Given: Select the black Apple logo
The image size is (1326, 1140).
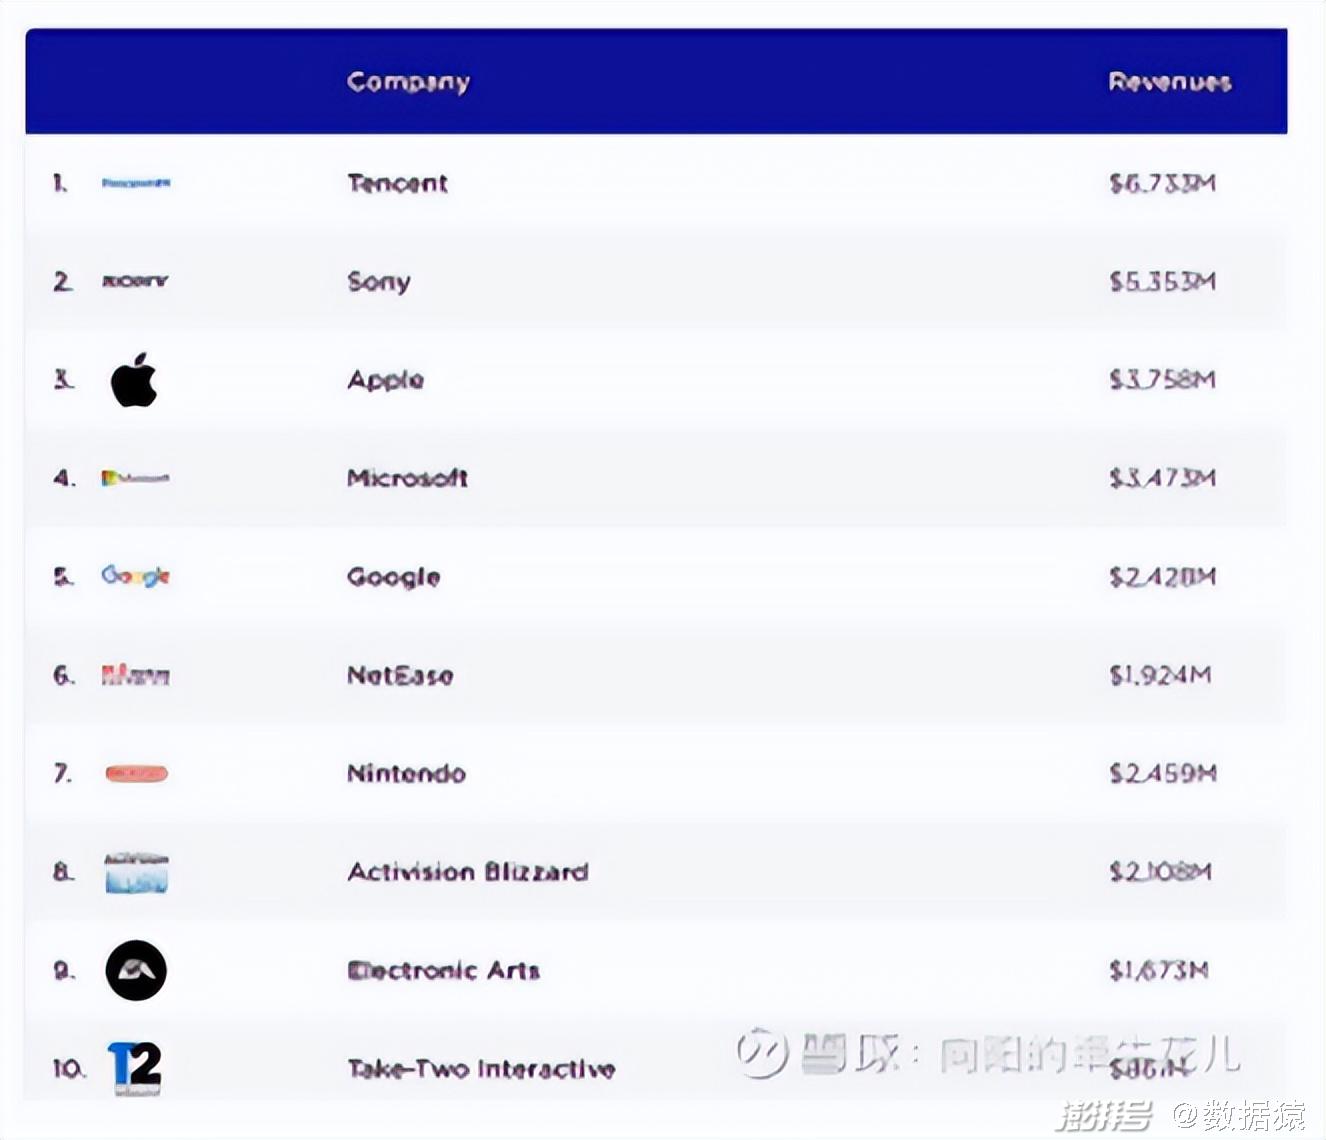Looking at the screenshot, I should pos(134,379).
